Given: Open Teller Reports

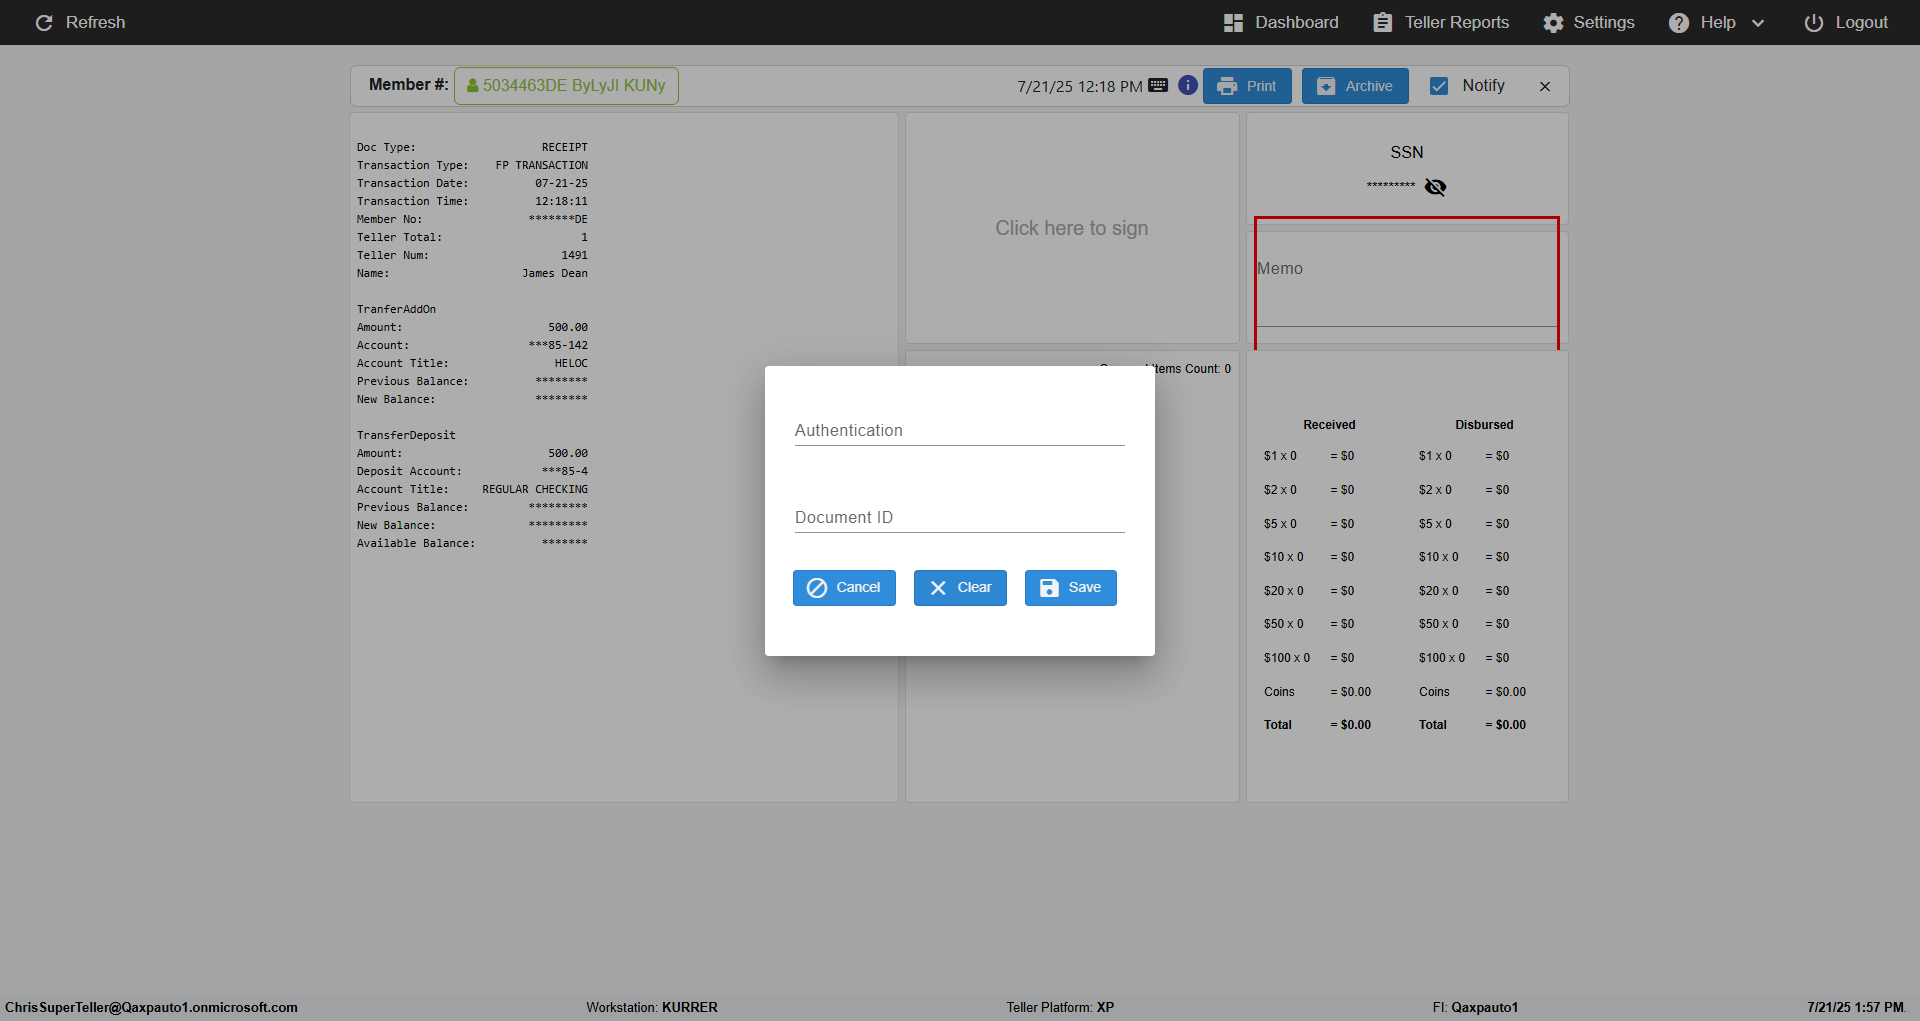Looking at the screenshot, I should pos(1441,22).
